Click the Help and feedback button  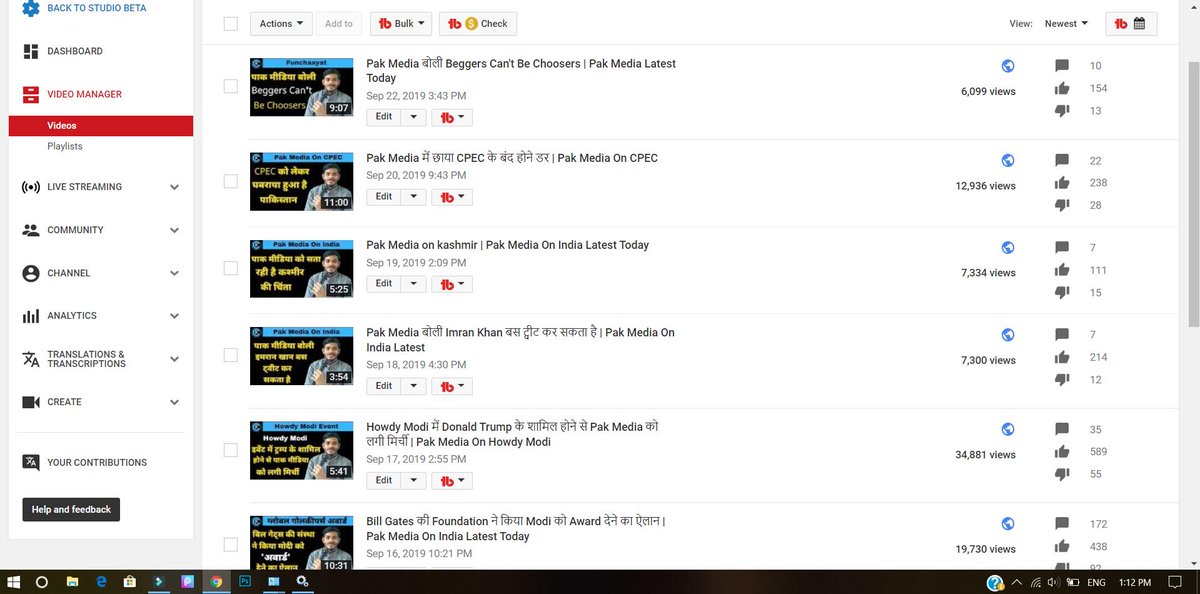(x=71, y=510)
